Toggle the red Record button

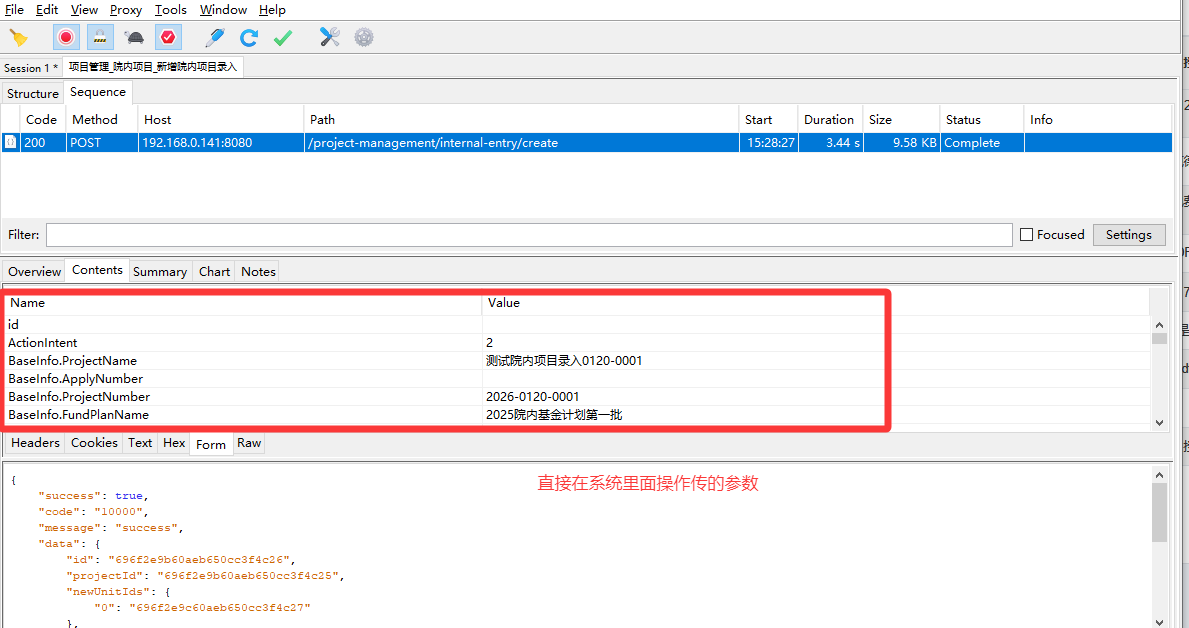point(66,37)
